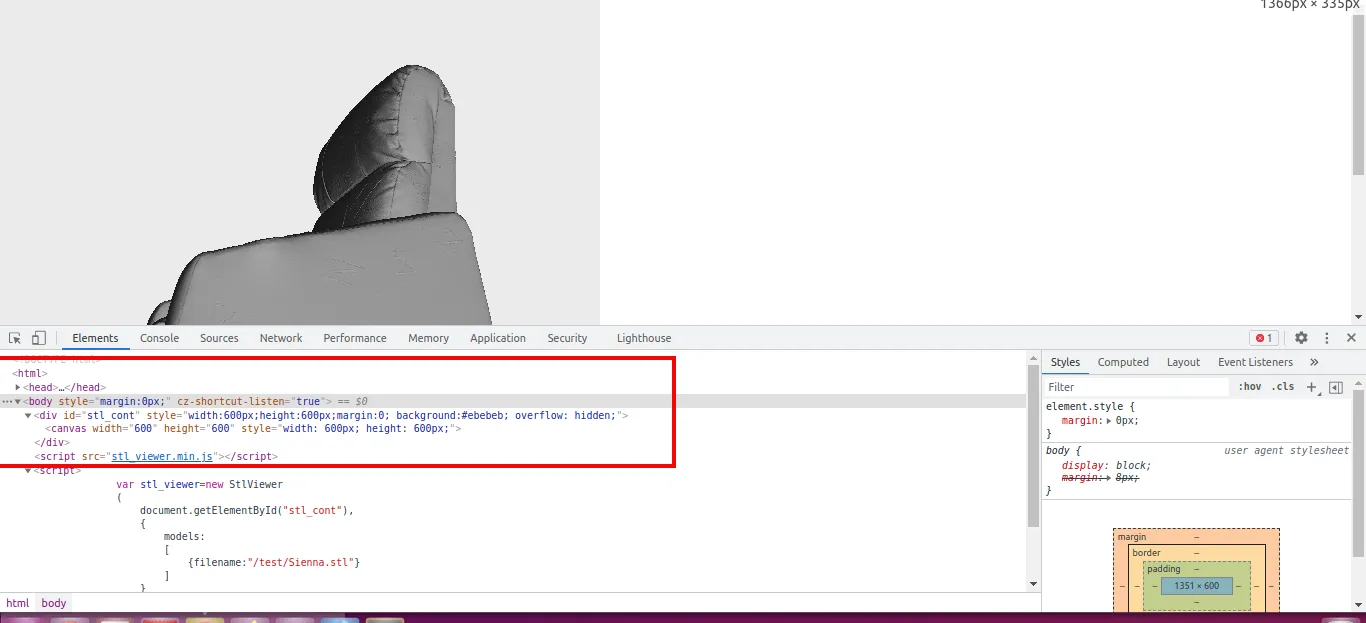Viewport: 1366px width, 623px height.
Task: Collapse the inline script node
Action: pos(28,470)
